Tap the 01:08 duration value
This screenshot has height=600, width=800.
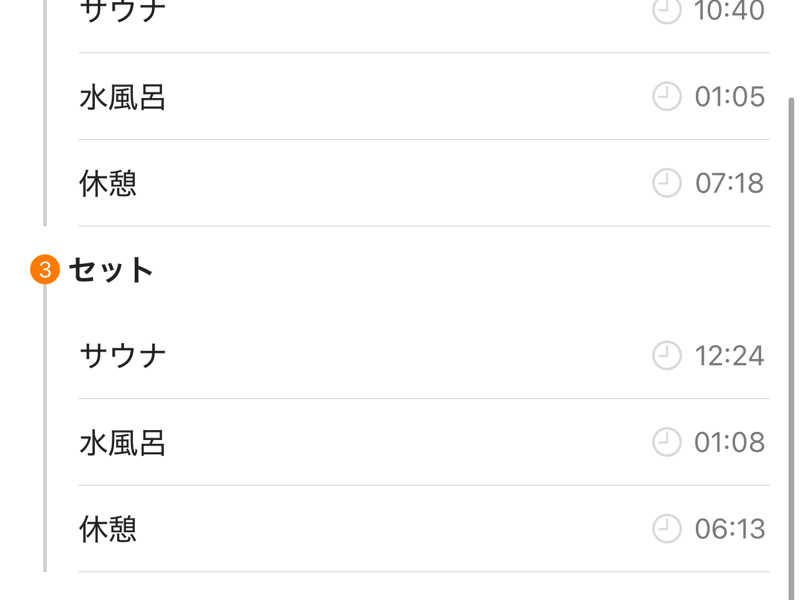coord(729,442)
